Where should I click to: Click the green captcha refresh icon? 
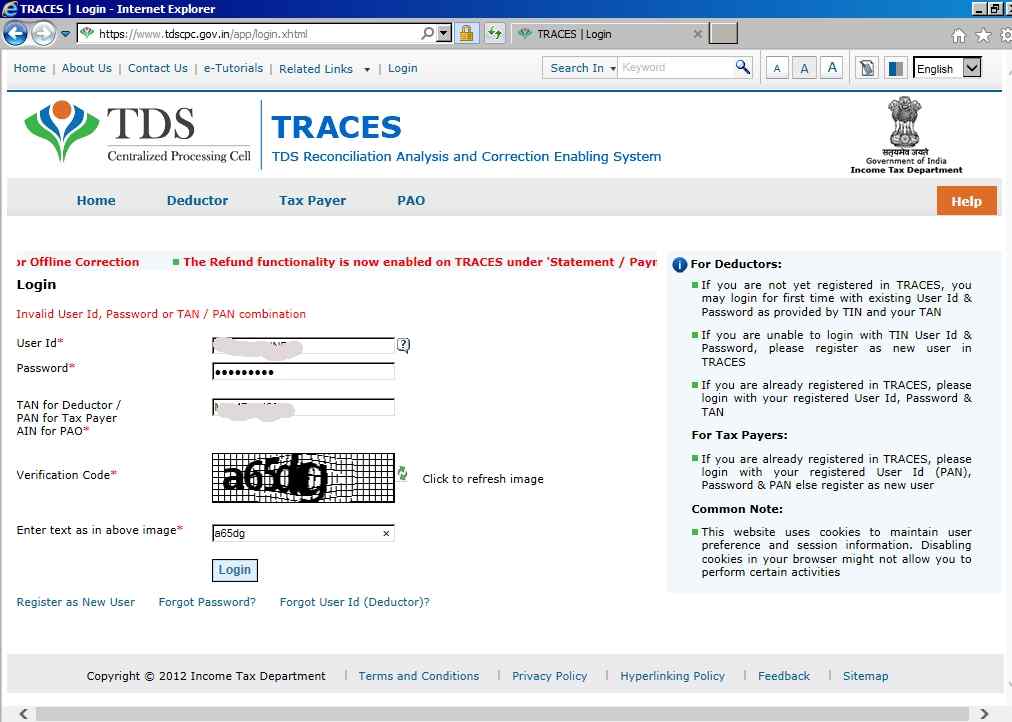pos(402,474)
